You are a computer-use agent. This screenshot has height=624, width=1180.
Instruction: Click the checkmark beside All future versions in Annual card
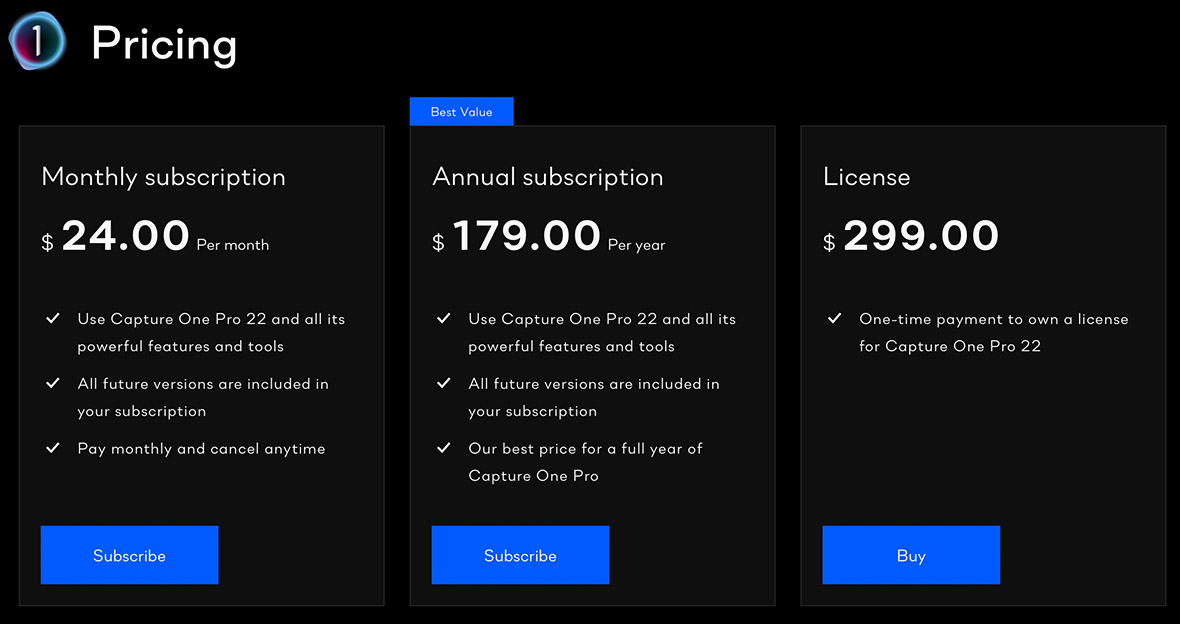pos(444,383)
